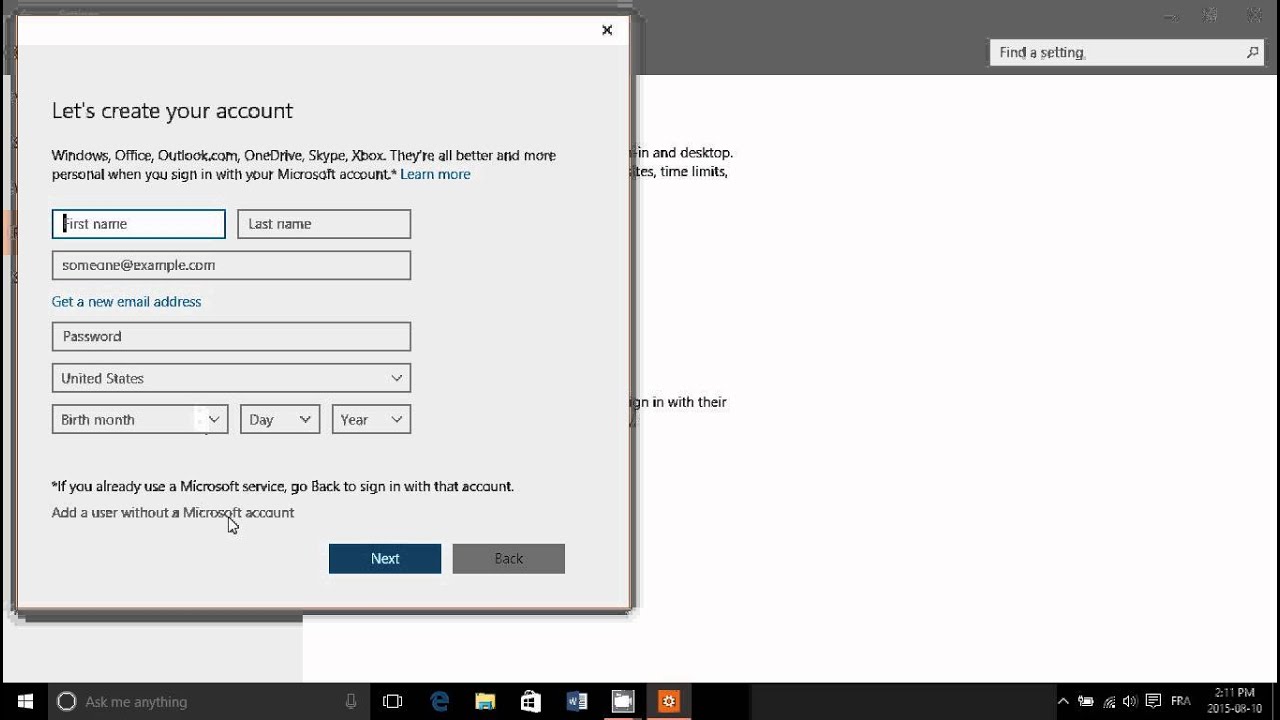Click the FRA language indicator
This screenshot has width=1280, height=720.
(x=1181, y=701)
